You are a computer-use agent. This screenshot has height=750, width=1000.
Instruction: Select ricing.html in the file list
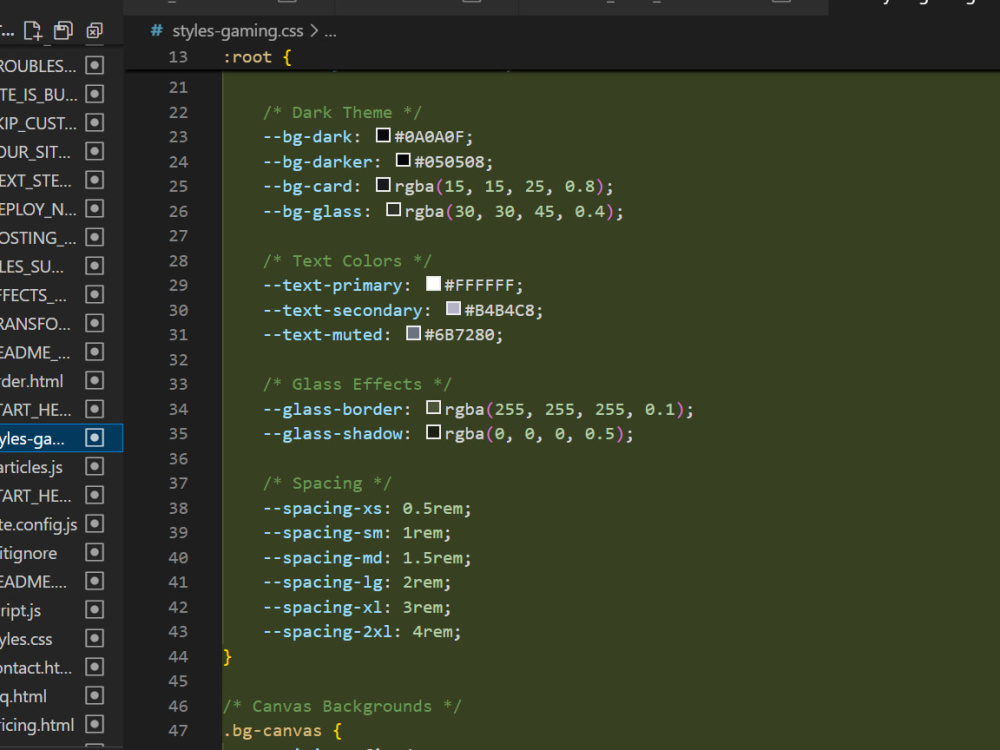pyautogui.click(x=37, y=725)
